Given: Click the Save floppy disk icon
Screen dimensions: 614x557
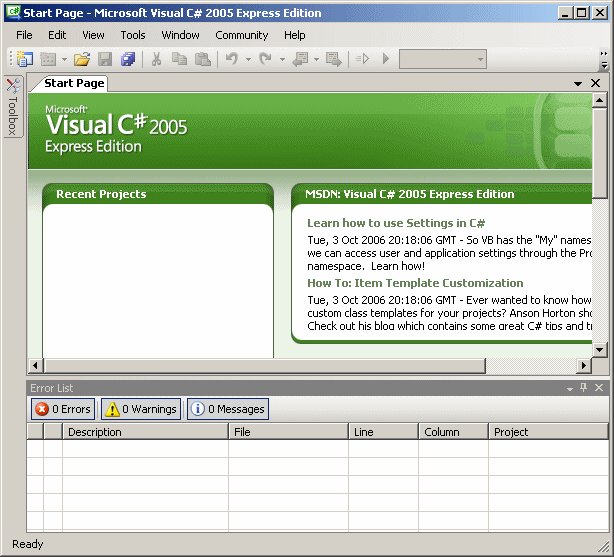Looking at the screenshot, I should [105, 59].
